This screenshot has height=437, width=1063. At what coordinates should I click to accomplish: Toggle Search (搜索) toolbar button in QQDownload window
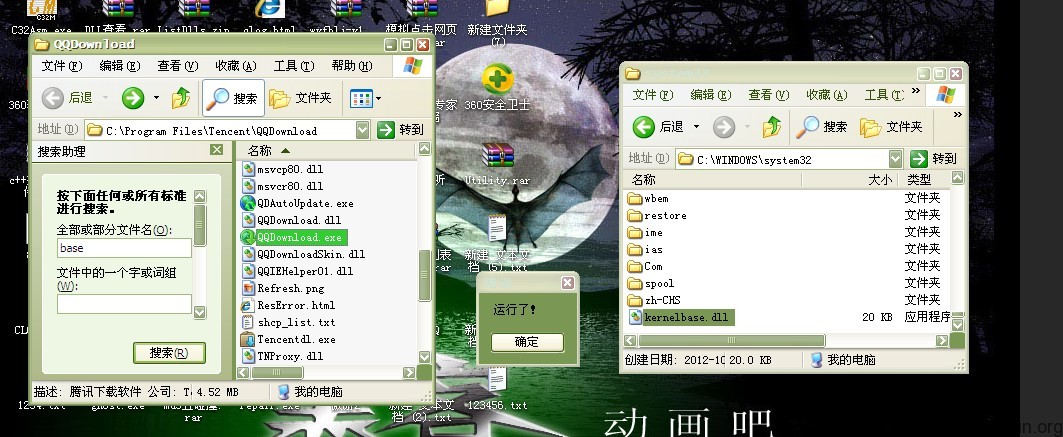click(233, 98)
